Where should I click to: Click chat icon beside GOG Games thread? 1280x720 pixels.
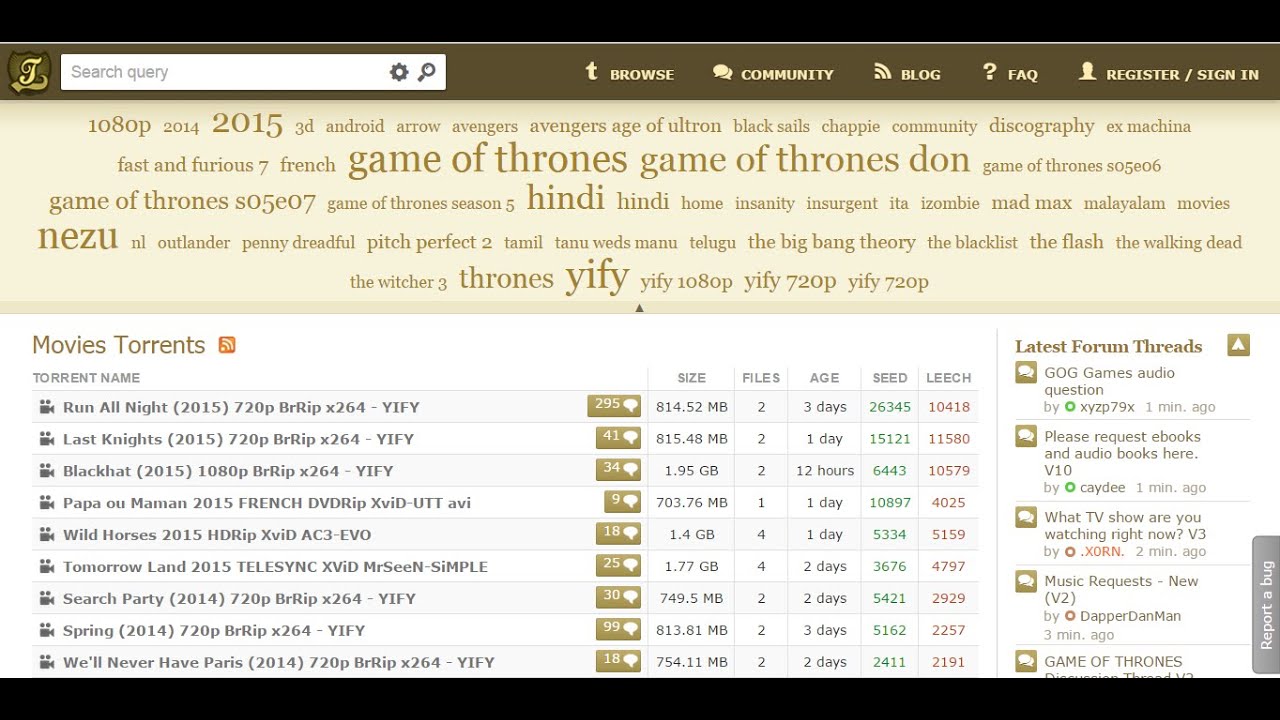1026,373
